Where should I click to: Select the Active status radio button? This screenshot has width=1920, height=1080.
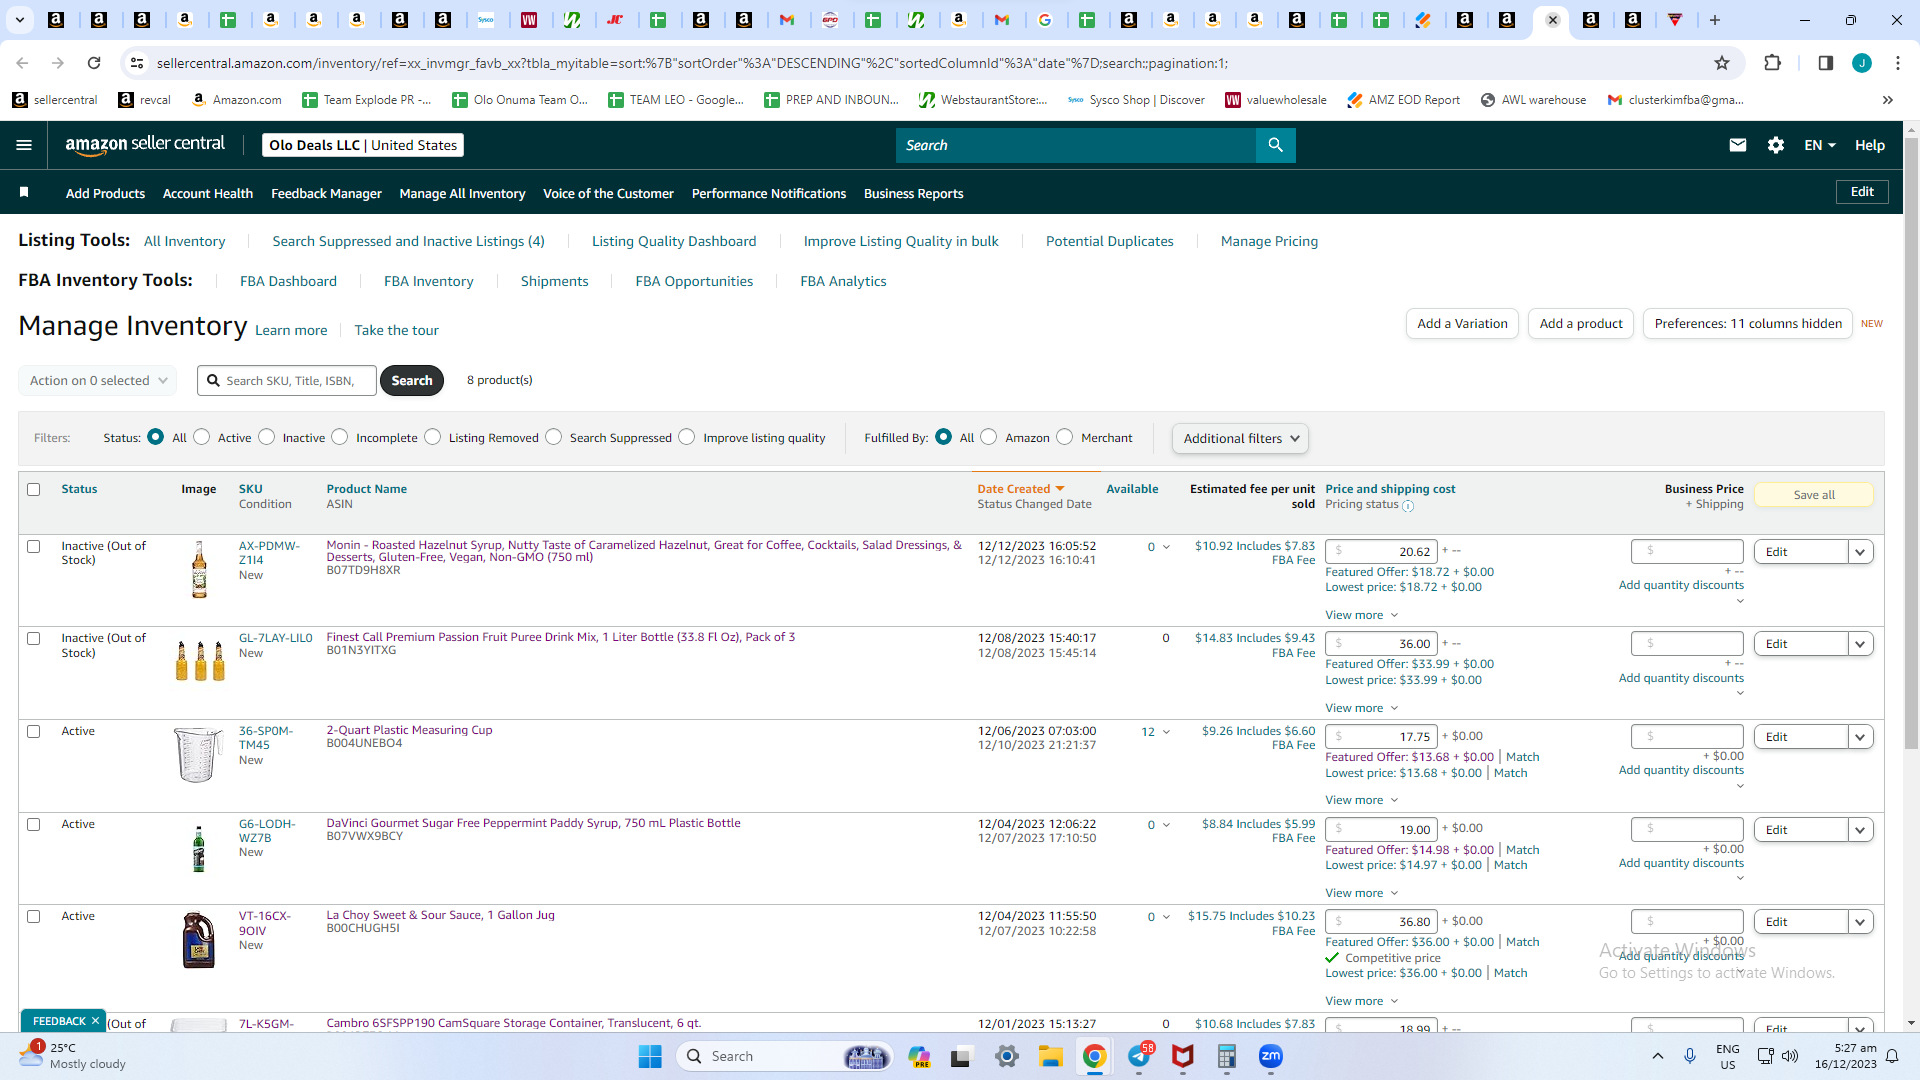point(202,437)
